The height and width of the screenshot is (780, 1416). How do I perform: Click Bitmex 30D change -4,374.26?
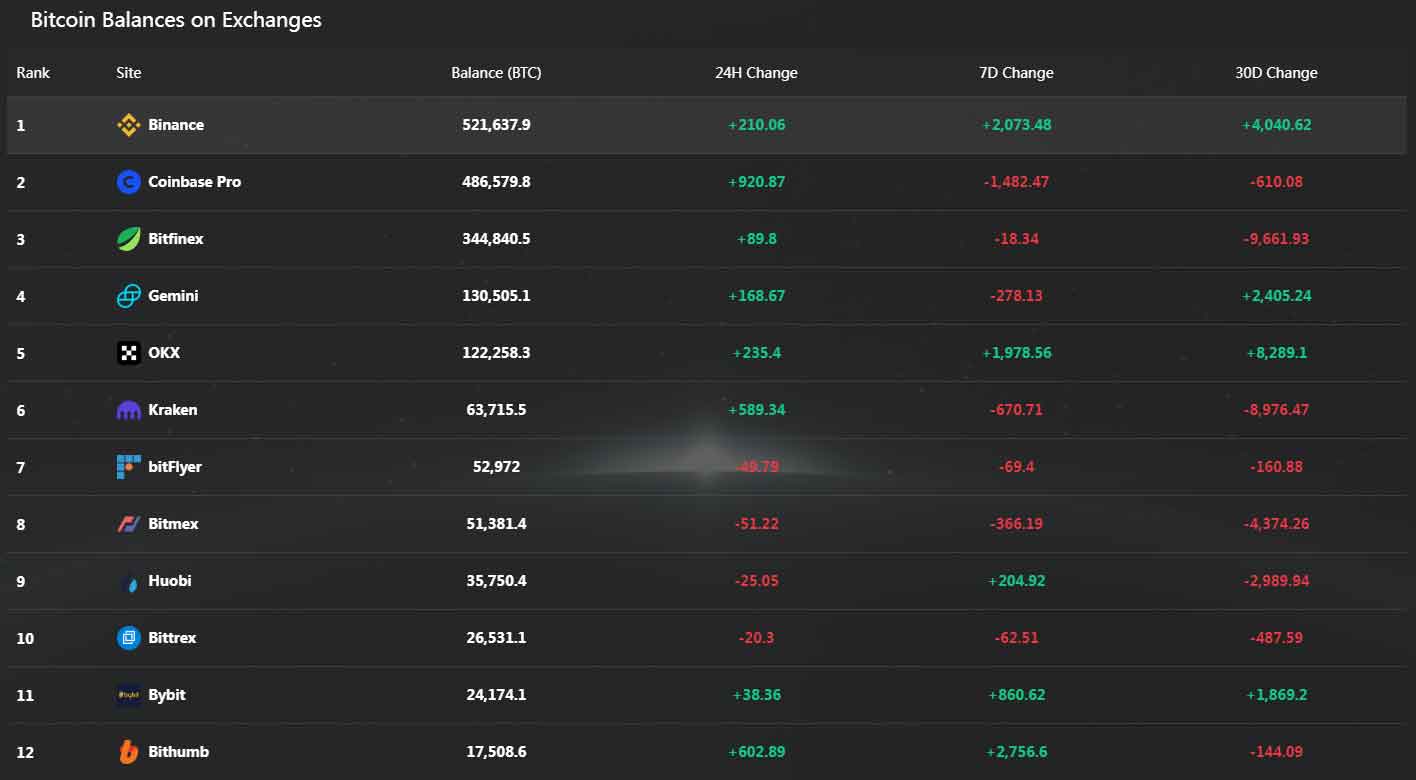pyautogui.click(x=1276, y=524)
